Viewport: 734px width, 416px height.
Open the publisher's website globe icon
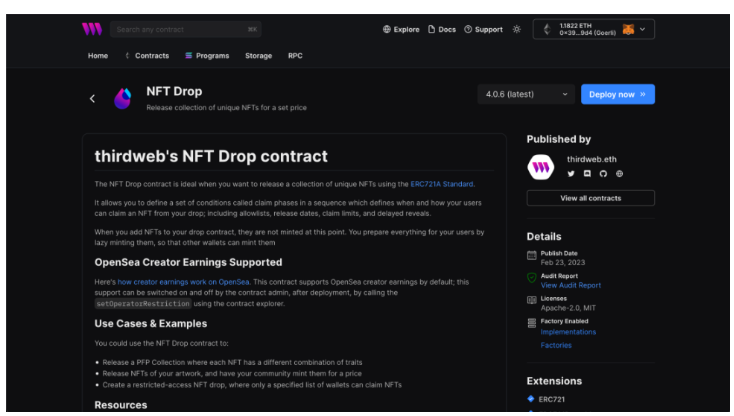tap(619, 174)
